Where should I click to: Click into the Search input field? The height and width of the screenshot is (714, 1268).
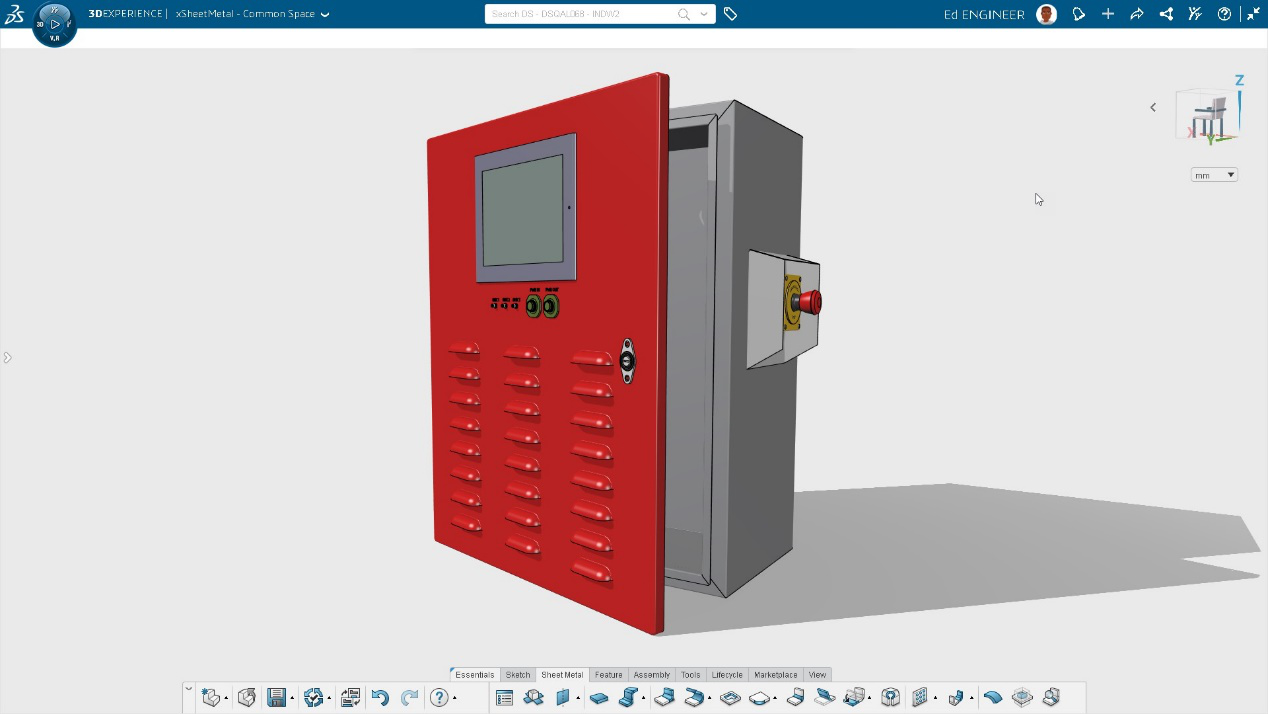(580, 14)
